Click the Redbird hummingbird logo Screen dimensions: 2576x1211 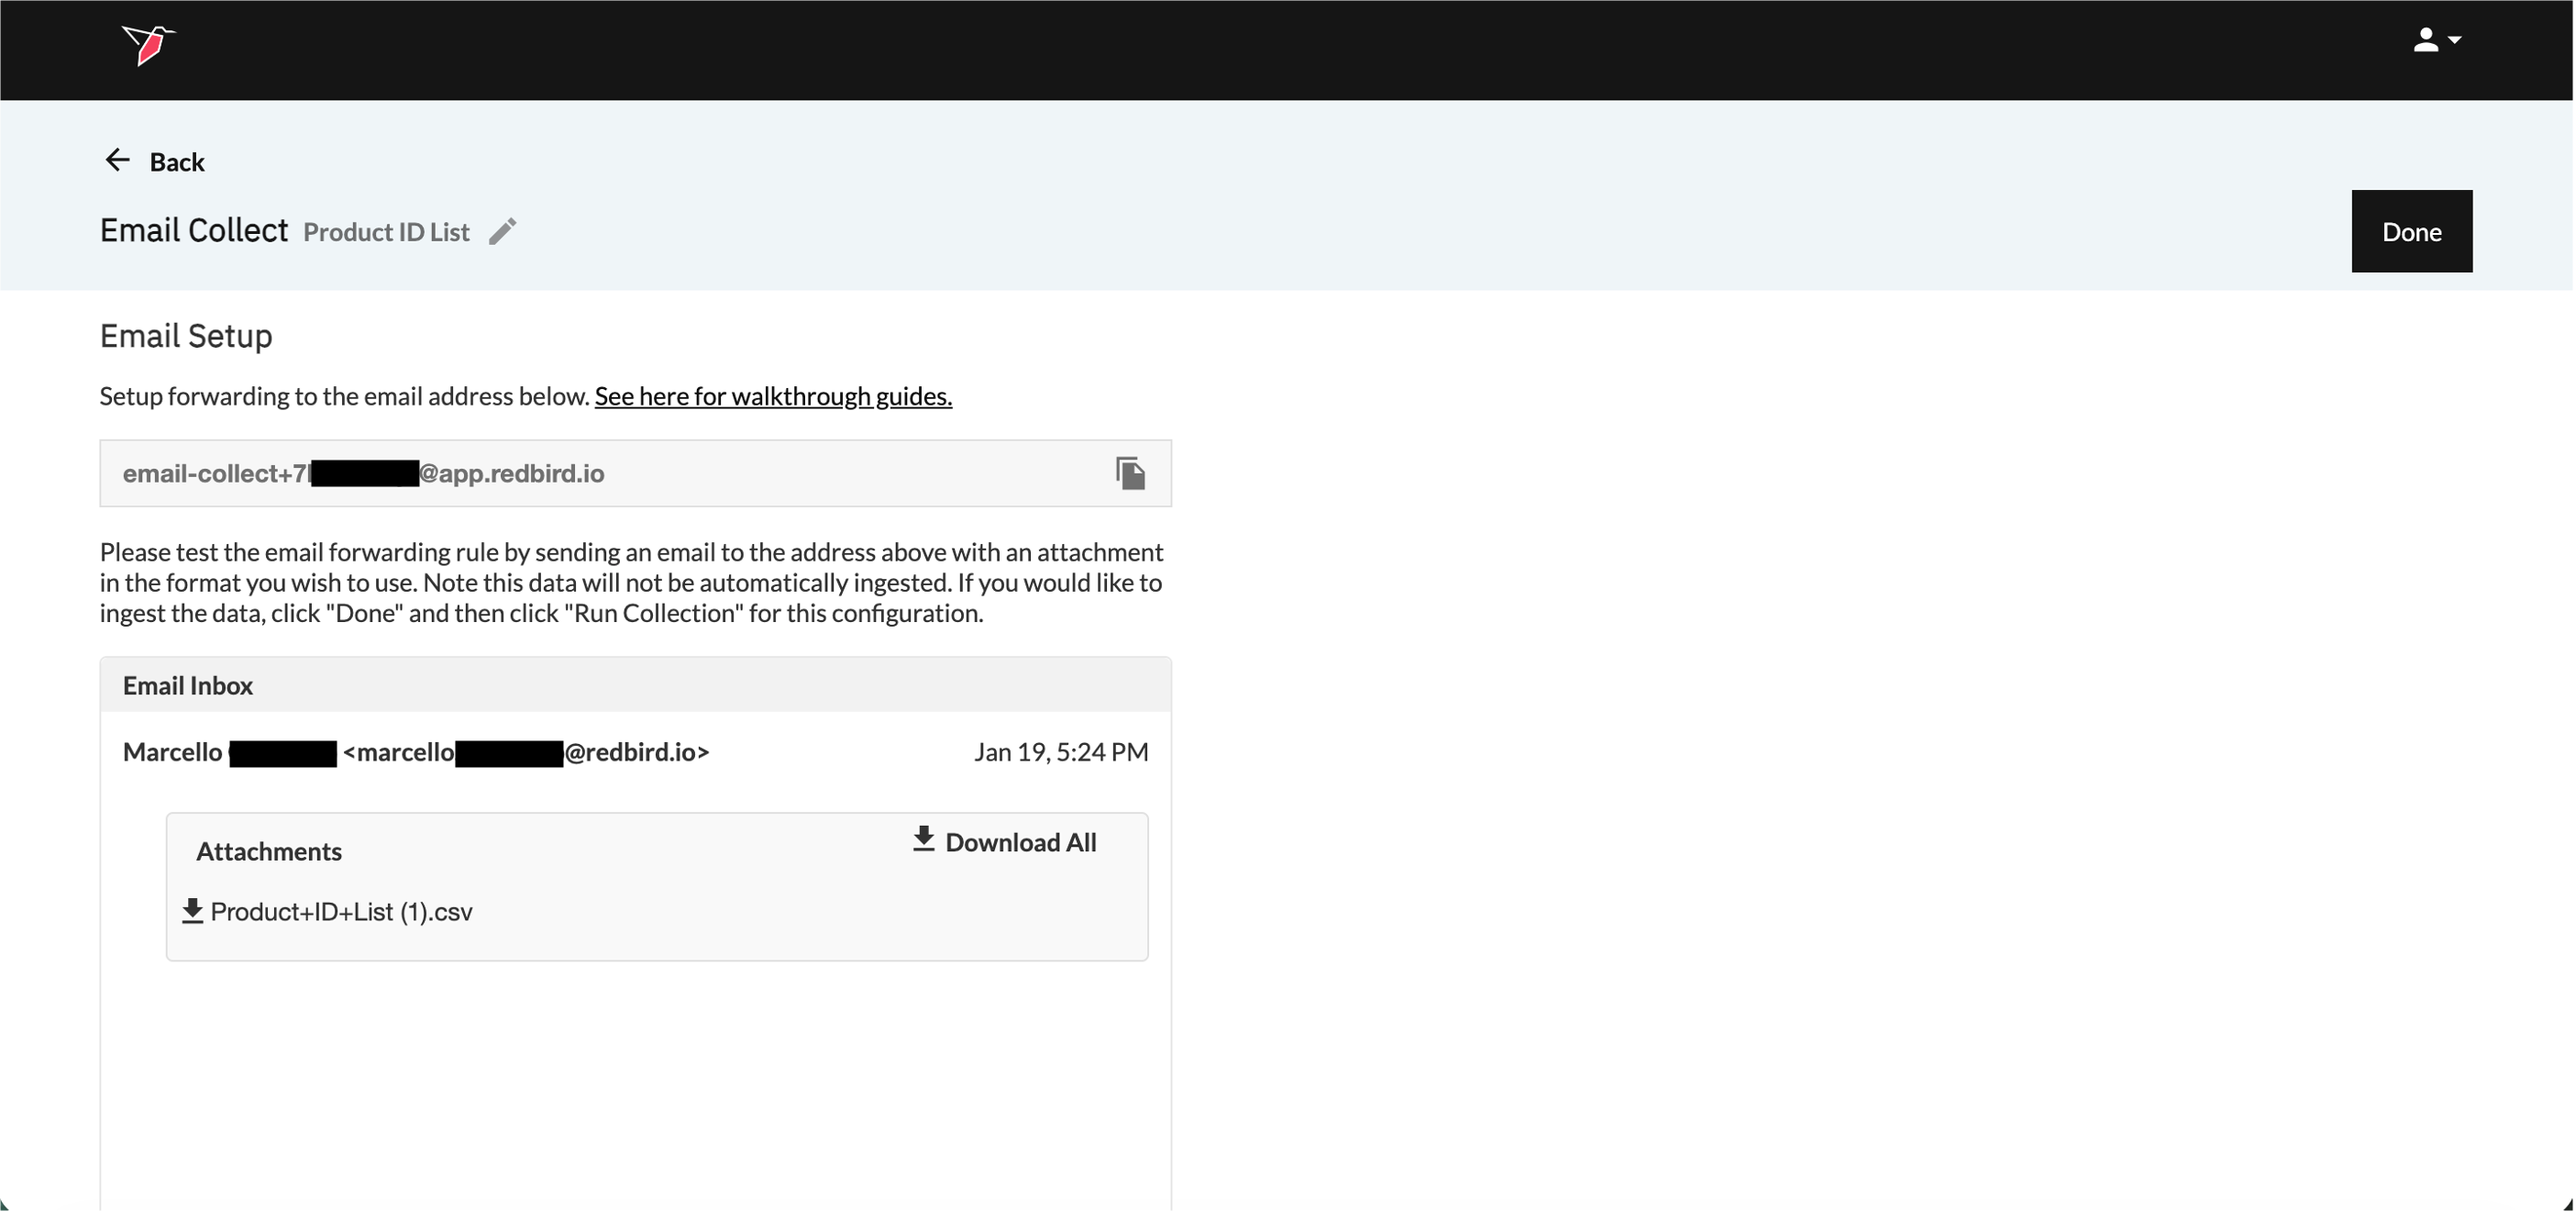click(148, 44)
